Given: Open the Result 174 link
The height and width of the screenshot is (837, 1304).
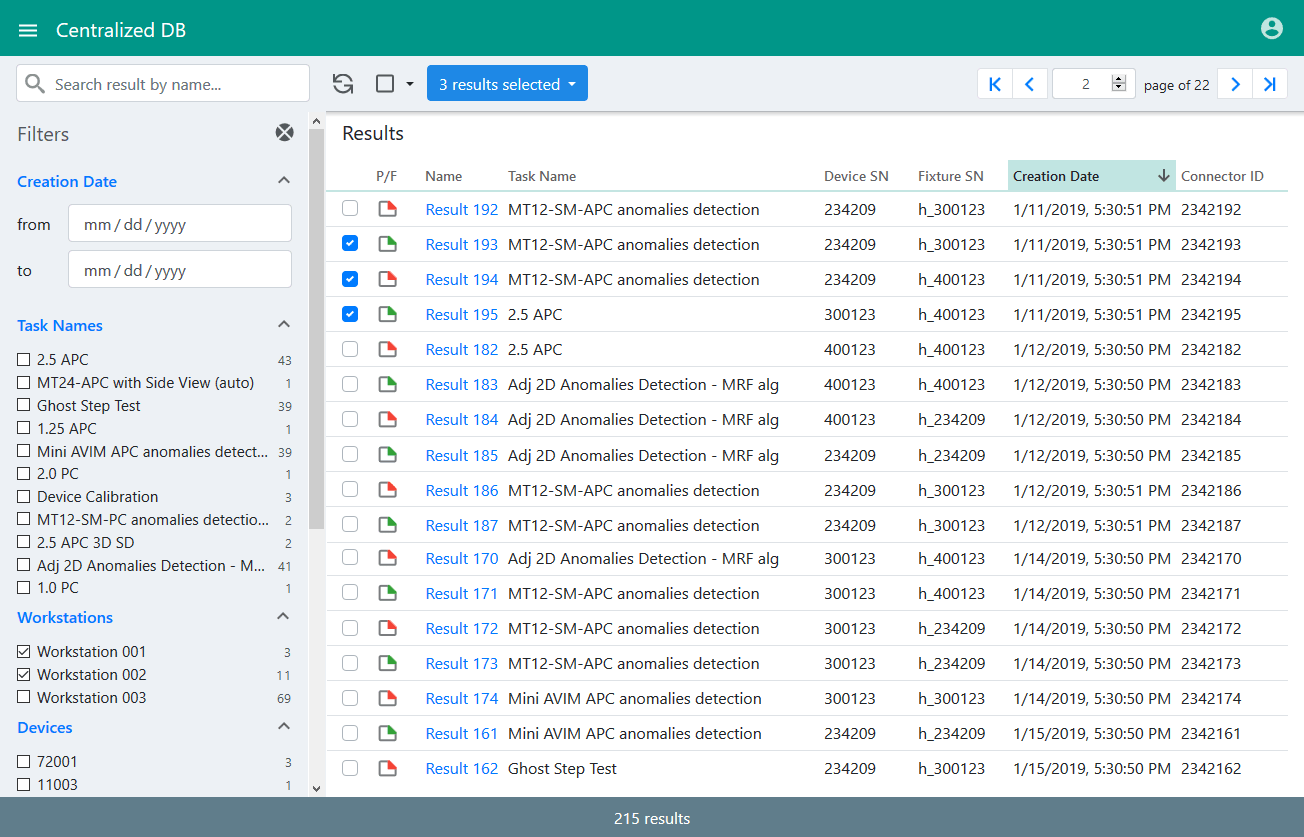Looking at the screenshot, I should tap(461, 698).
